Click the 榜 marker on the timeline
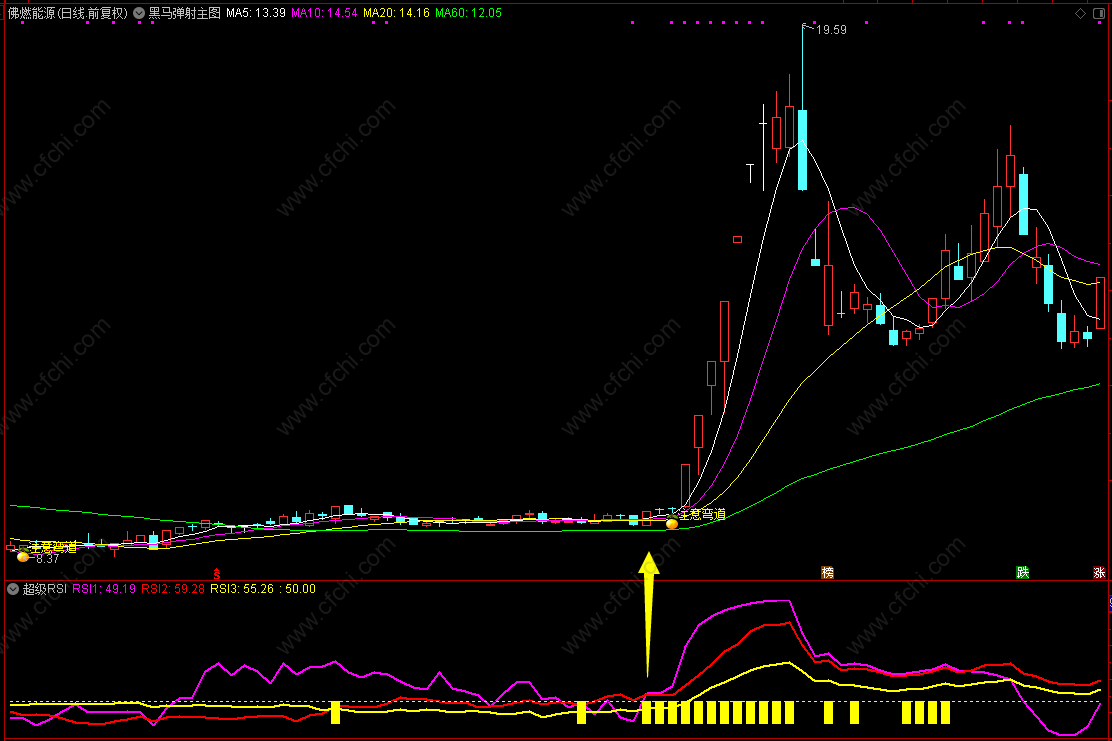1112x741 pixels. [827, 572]
